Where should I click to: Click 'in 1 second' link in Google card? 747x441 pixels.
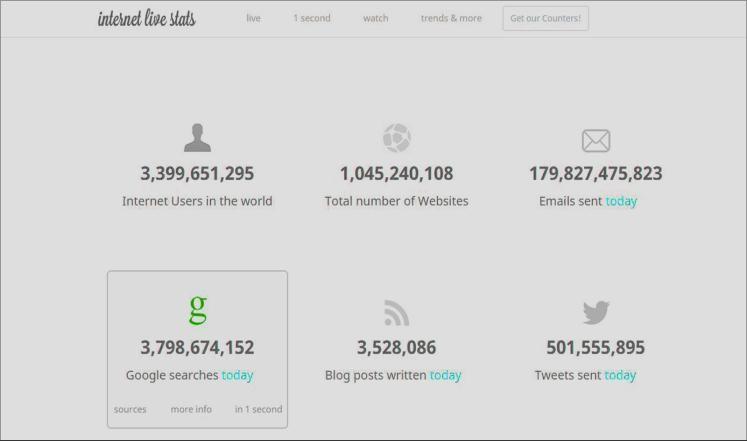[258, 409]
